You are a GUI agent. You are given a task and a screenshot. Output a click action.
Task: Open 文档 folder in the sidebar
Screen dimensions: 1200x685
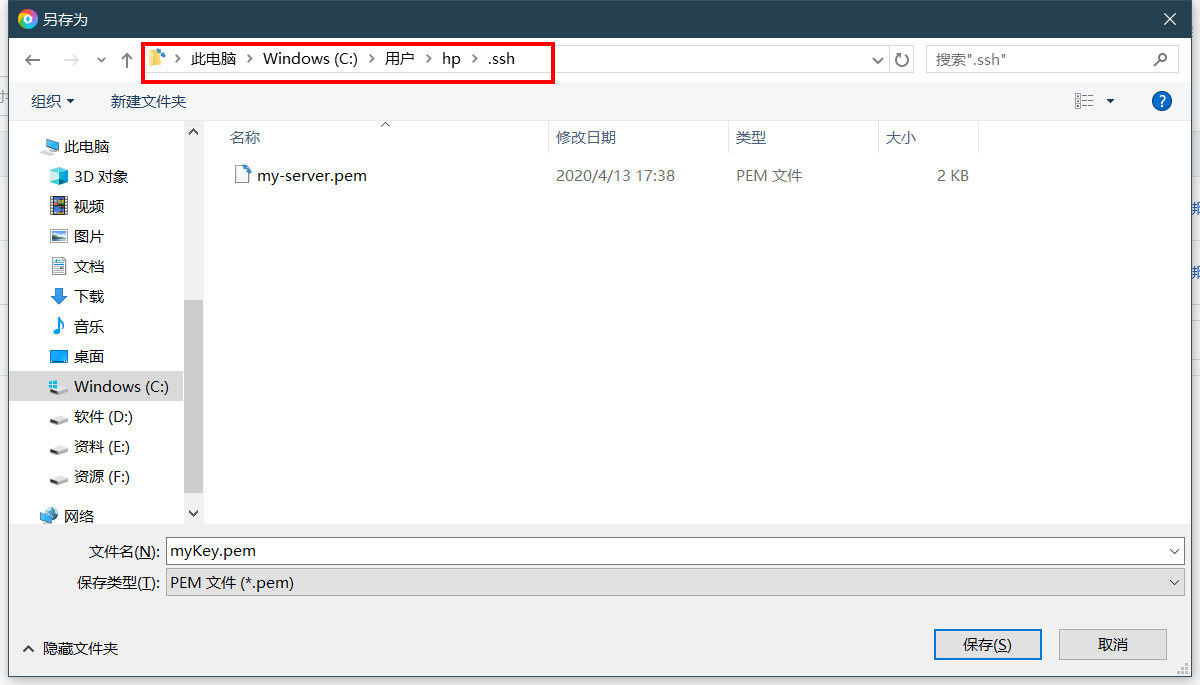pyautogui.click(x=89, y=266)
